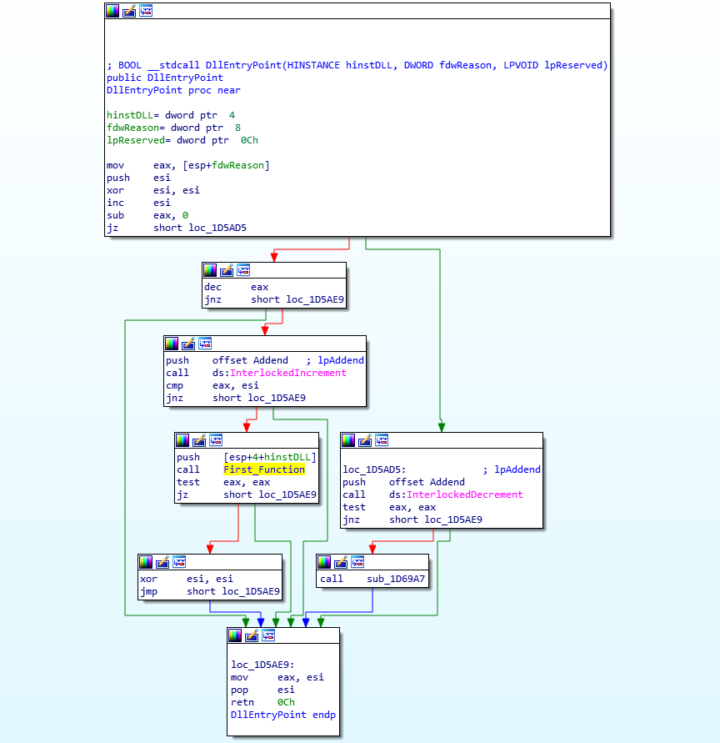Click group icon on 'call sub_1D69A7' block
The height and width of the screenshot is (743, 720).
click(x=357, y=562)
